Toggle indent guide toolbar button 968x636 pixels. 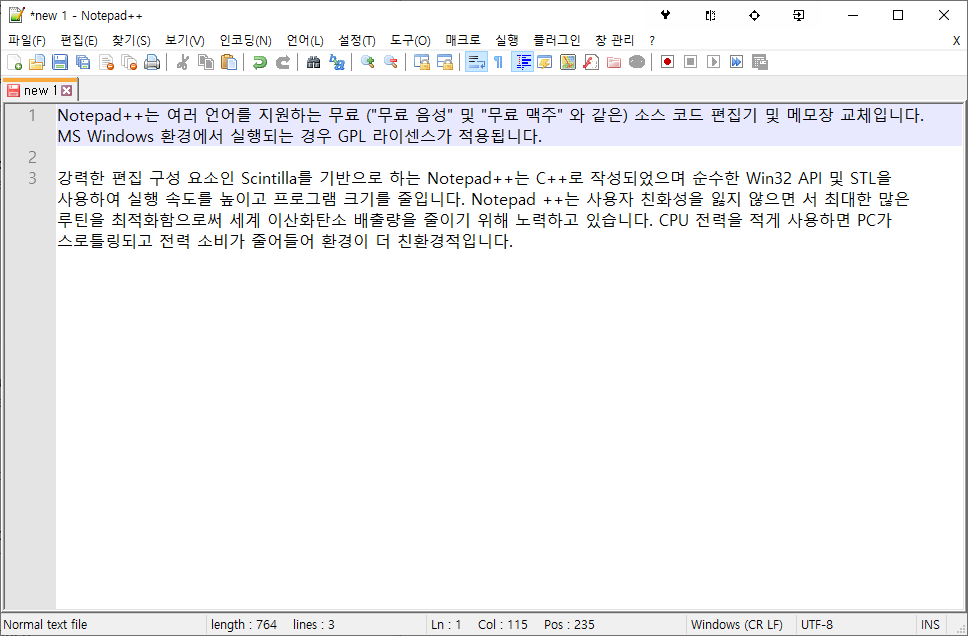pos(523,62)
